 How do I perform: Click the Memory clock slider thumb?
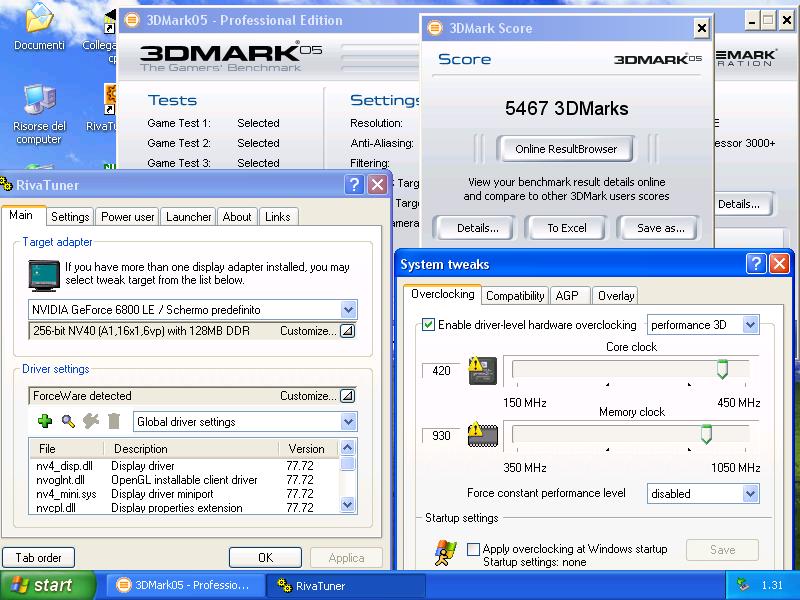(706, 434)
